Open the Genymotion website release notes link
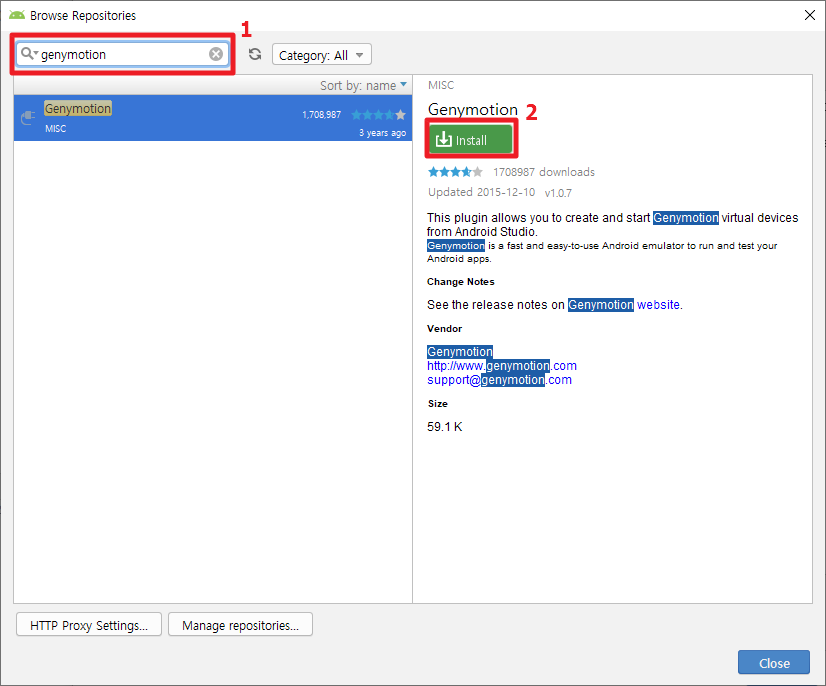This screenshot has width=826, height=686. [x=658, y=305]
